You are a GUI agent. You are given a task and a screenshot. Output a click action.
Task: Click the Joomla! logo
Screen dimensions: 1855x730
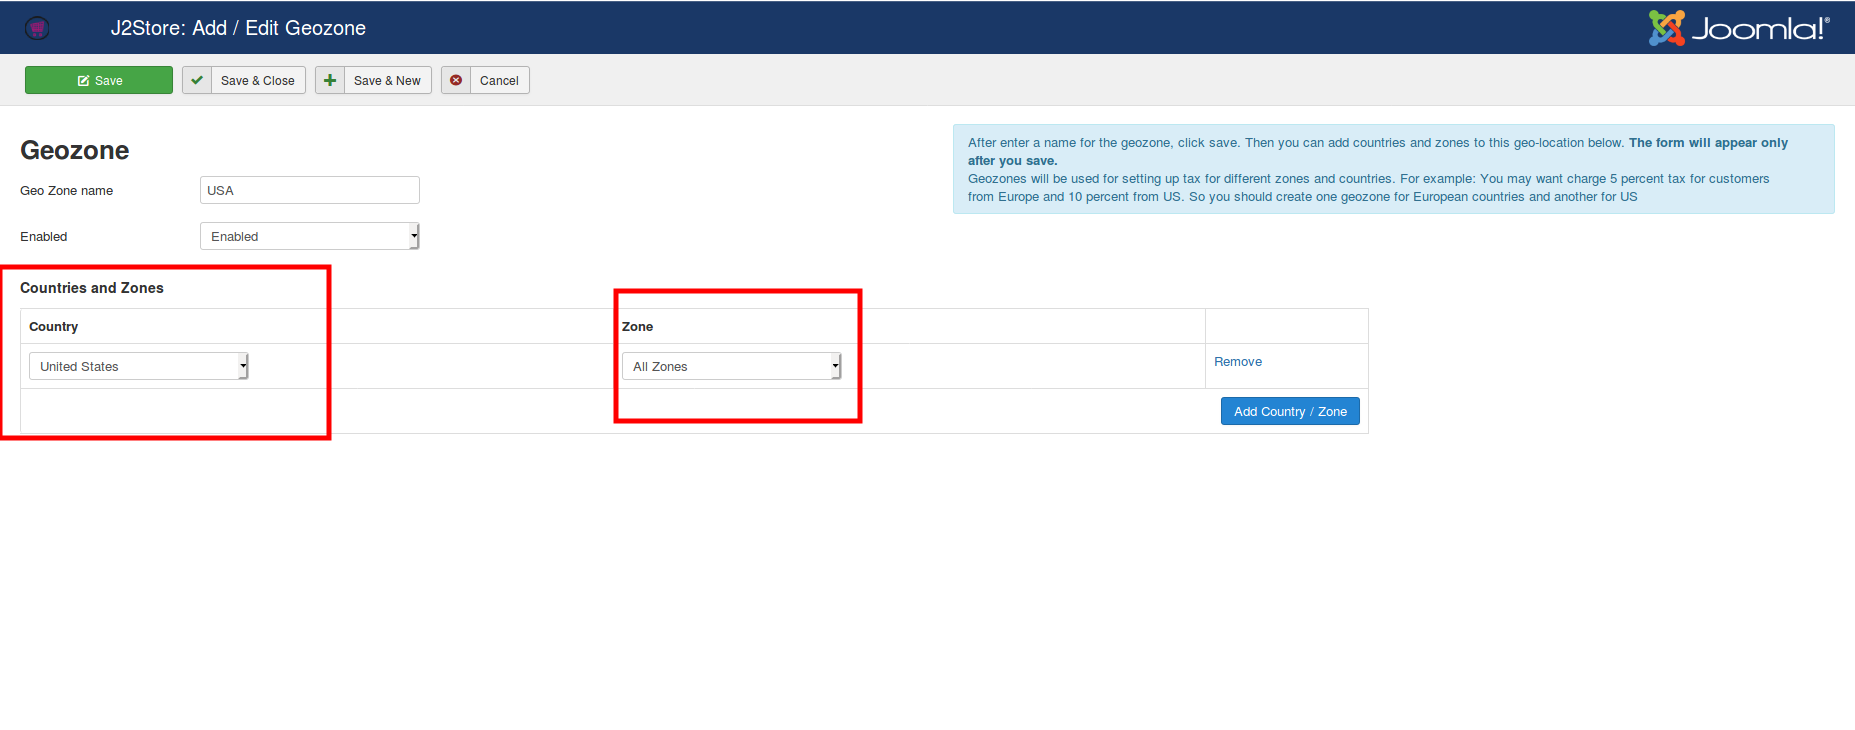[1739, 28]
